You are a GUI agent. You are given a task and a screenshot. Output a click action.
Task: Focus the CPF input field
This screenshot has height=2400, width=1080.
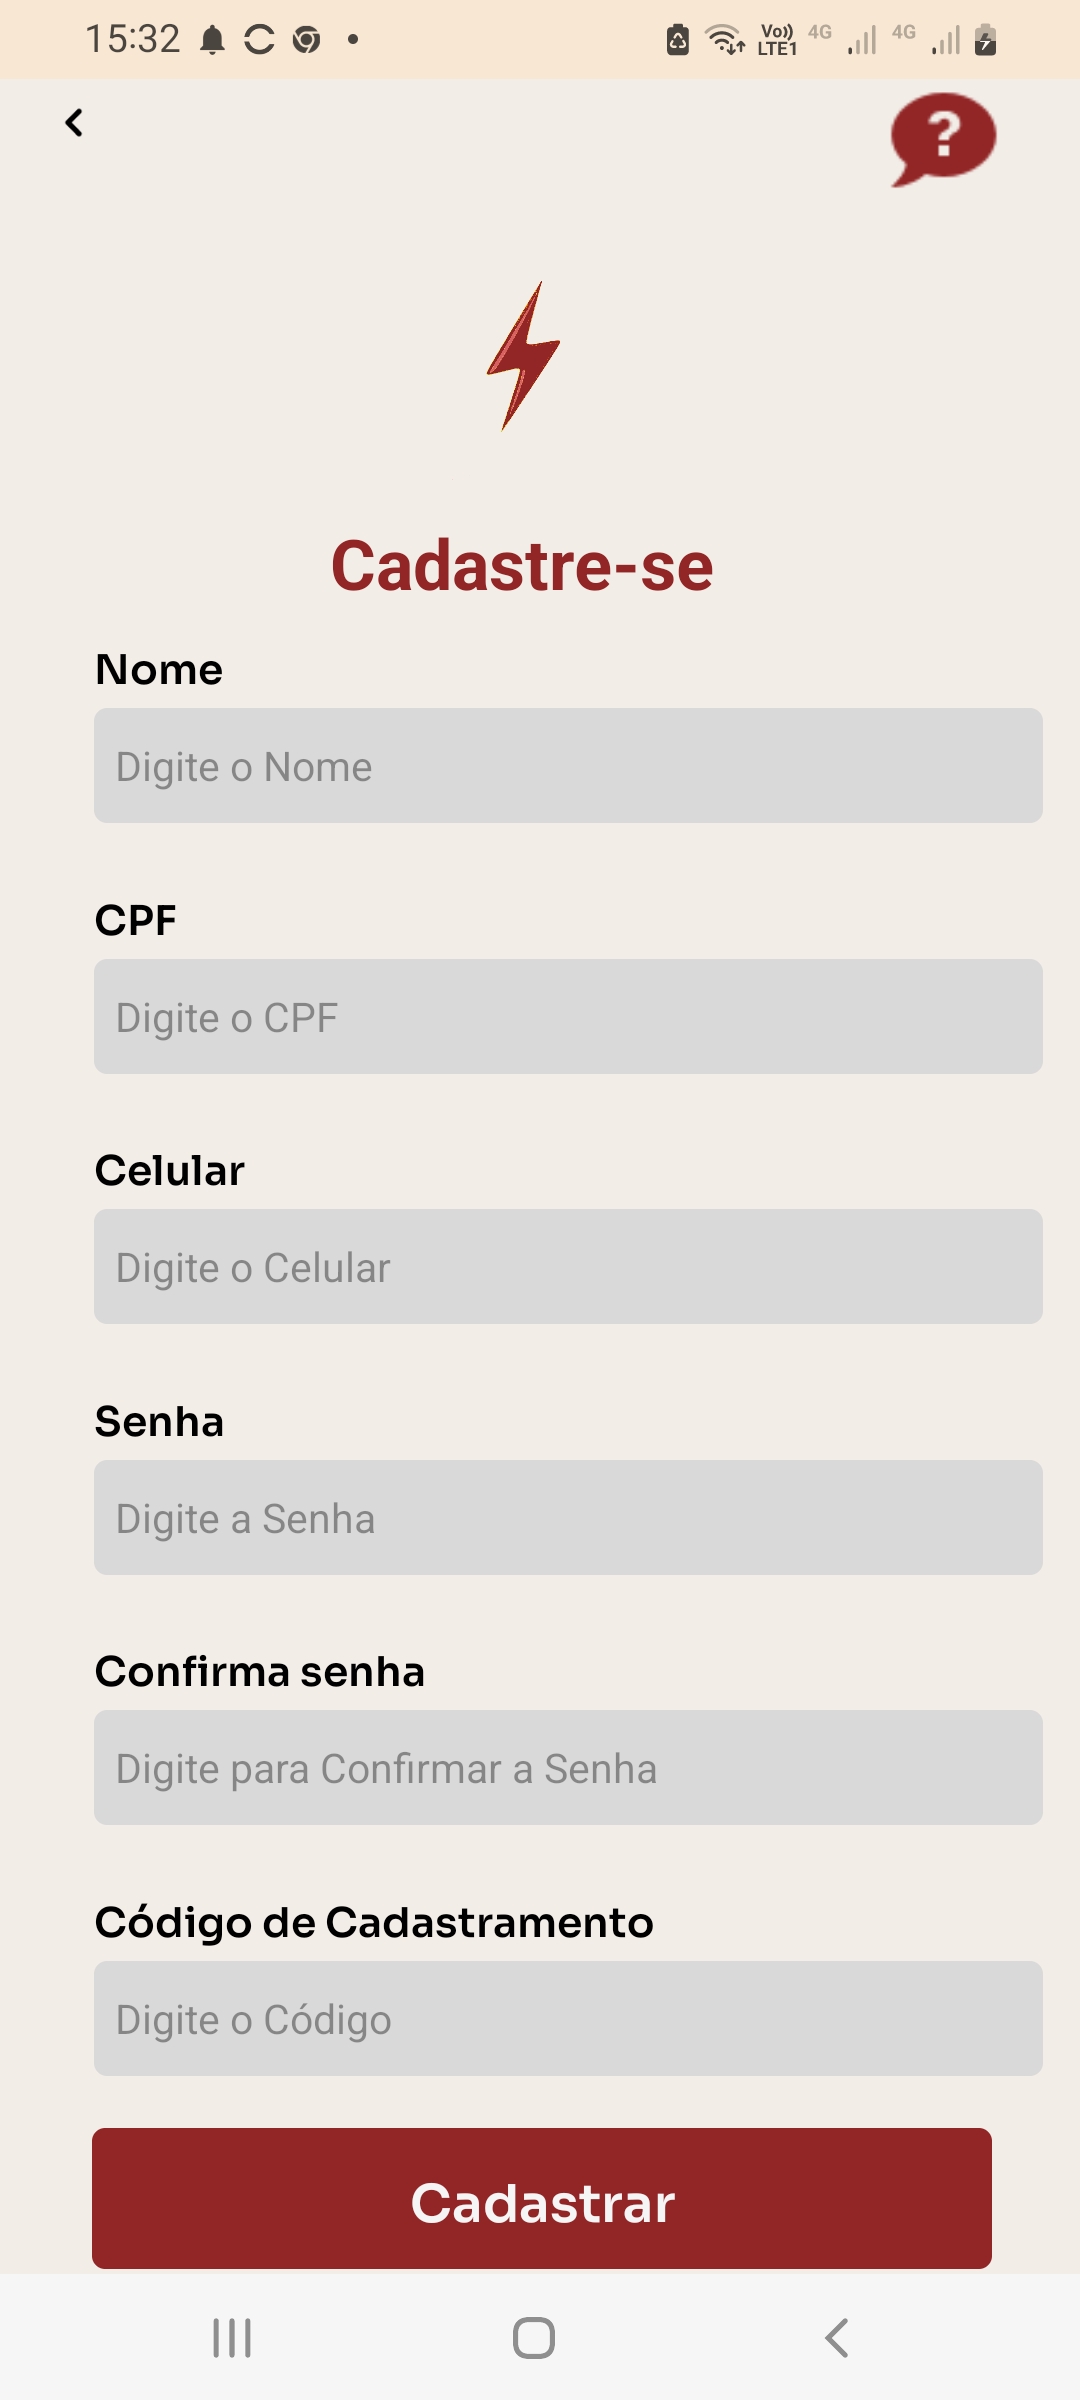568,1017
